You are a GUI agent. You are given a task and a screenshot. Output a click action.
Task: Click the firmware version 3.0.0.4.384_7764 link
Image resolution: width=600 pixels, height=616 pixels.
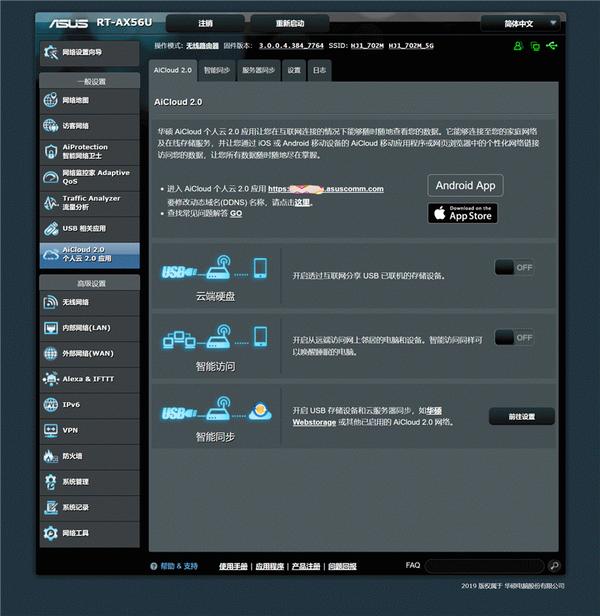pyautogui.click(x=291, y=46)
